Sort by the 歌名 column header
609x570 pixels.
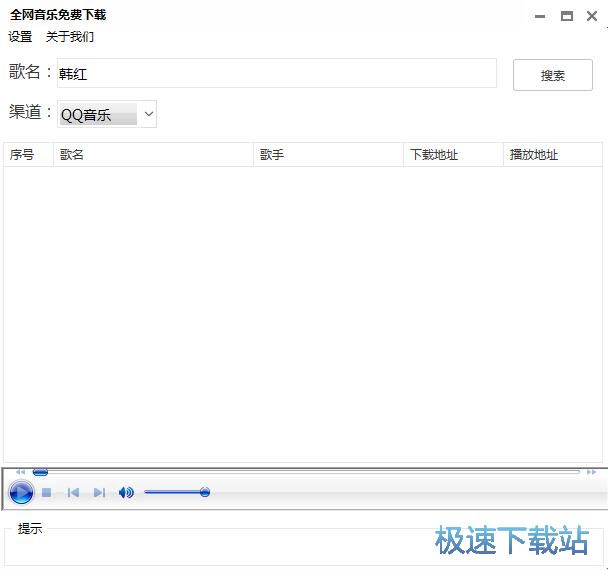click(x=153, y=155)
